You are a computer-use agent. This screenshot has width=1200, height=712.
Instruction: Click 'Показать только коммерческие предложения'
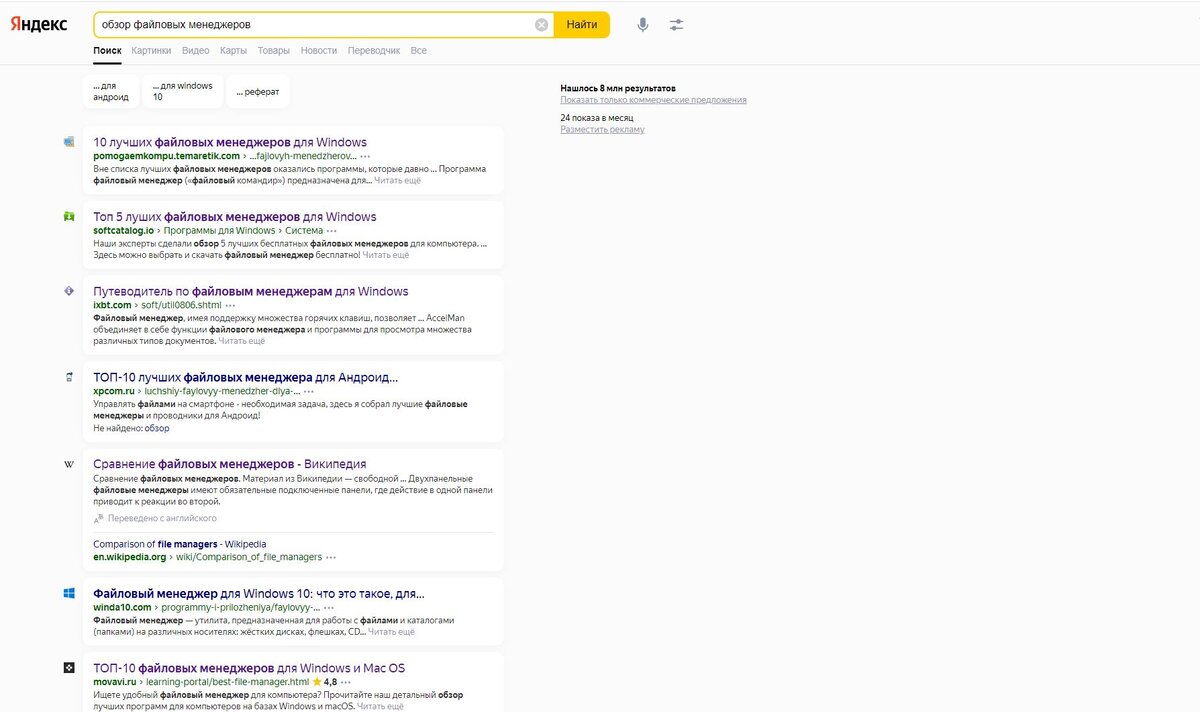(653, 100)
